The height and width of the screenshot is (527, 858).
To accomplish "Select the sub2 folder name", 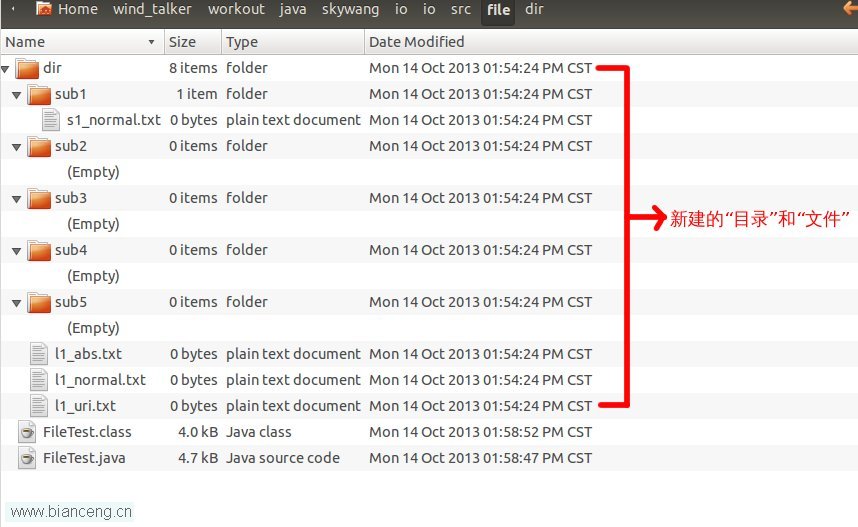I will 71,146.
